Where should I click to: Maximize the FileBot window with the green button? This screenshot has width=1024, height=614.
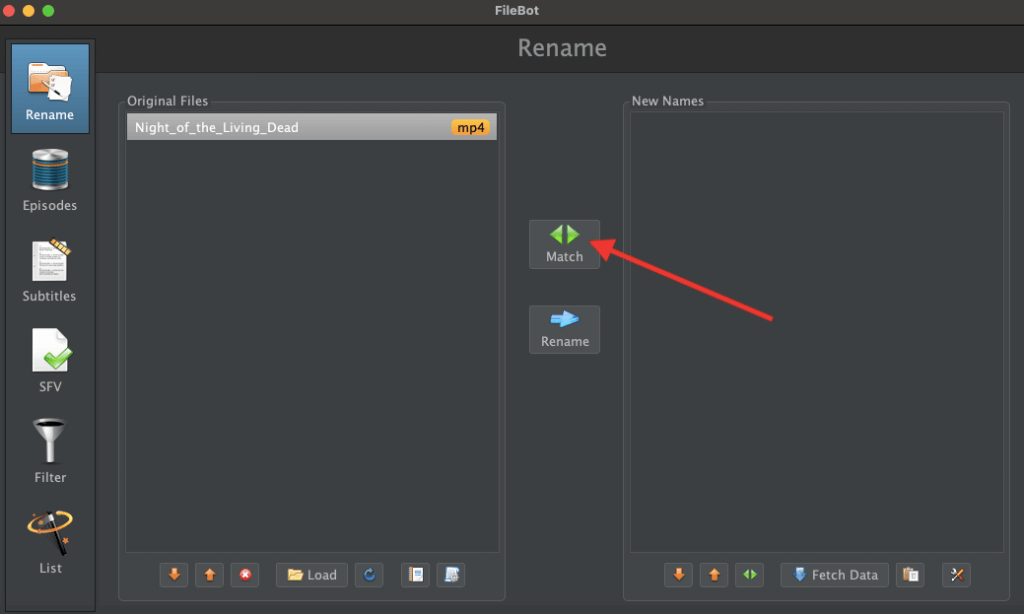pos(48,10)
